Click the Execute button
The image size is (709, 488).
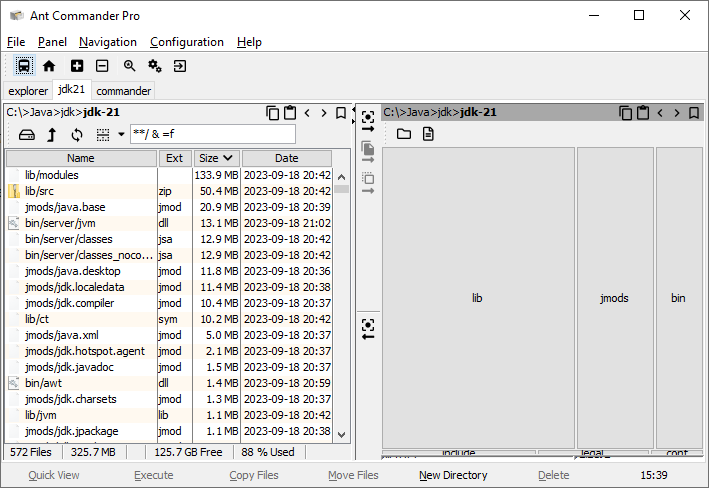click(154, 475)
